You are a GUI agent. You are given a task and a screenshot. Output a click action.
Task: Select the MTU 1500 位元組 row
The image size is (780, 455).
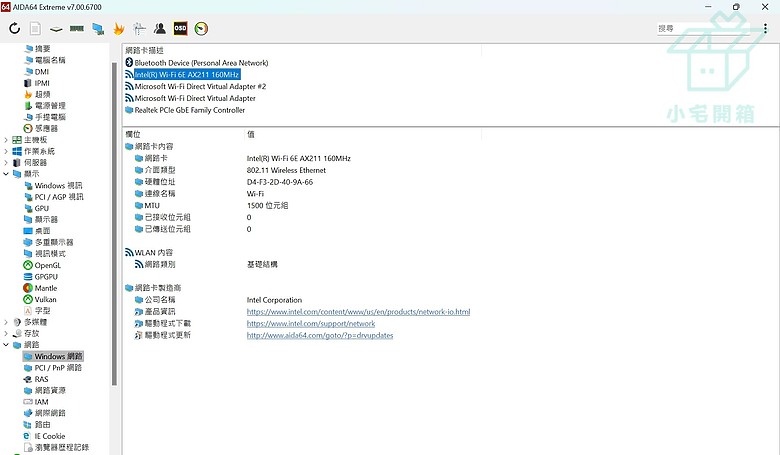point(211,205)
